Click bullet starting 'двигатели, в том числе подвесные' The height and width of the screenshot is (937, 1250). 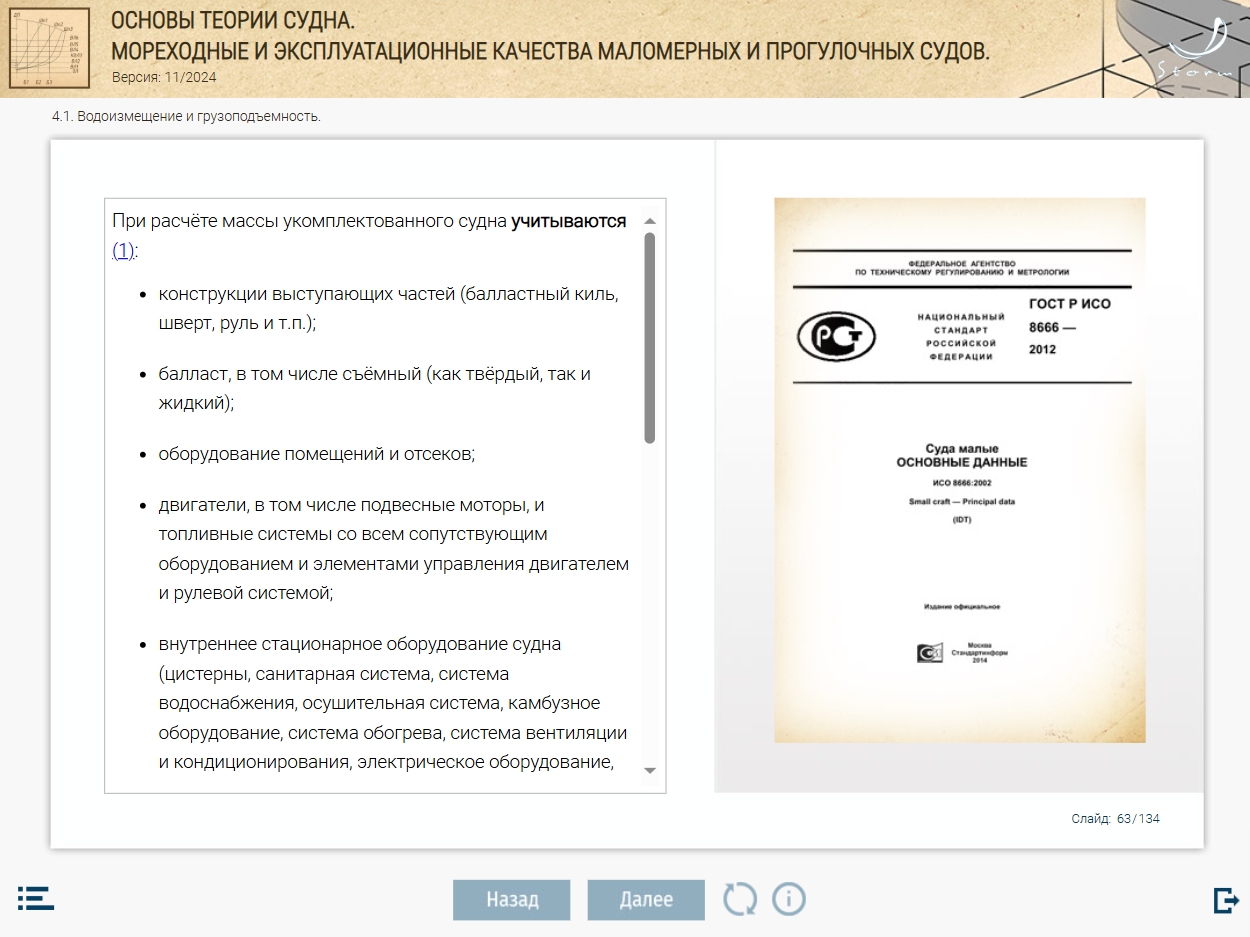[393, 549]
